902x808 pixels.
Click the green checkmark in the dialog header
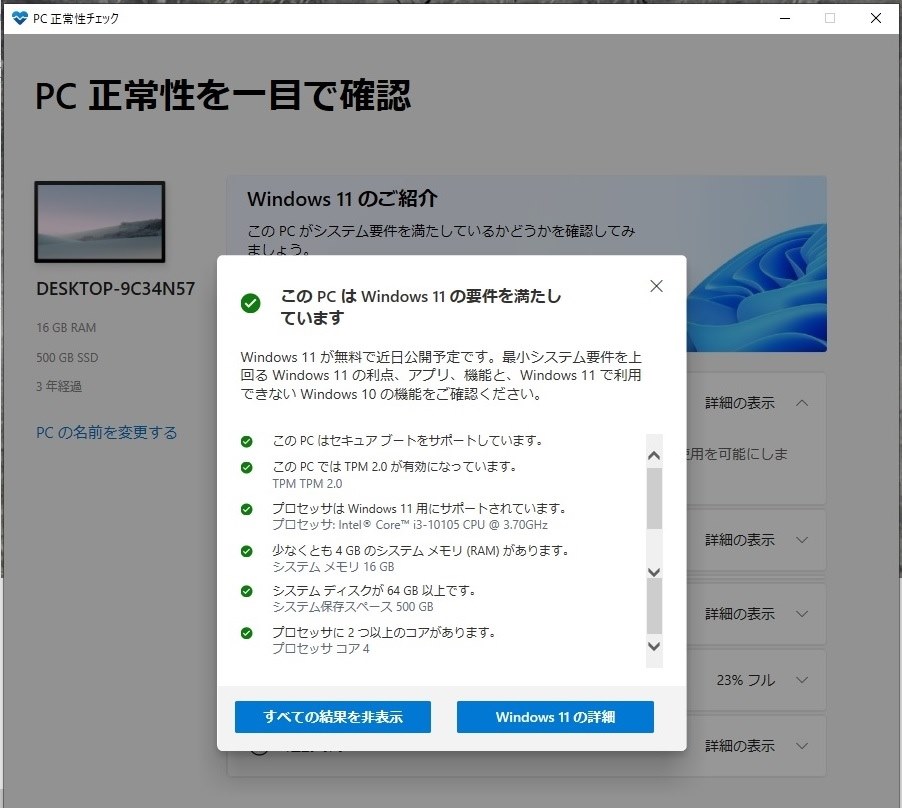click(250, 303)
